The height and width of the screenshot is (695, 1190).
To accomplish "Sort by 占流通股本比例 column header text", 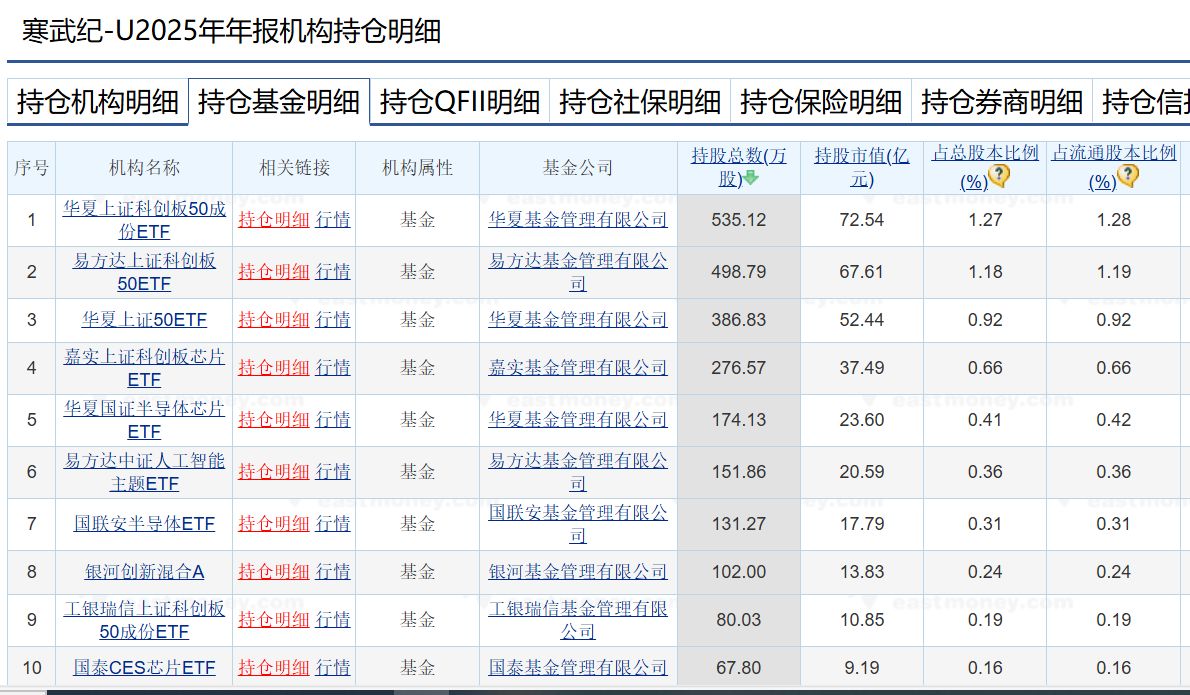I will 1114,154.
